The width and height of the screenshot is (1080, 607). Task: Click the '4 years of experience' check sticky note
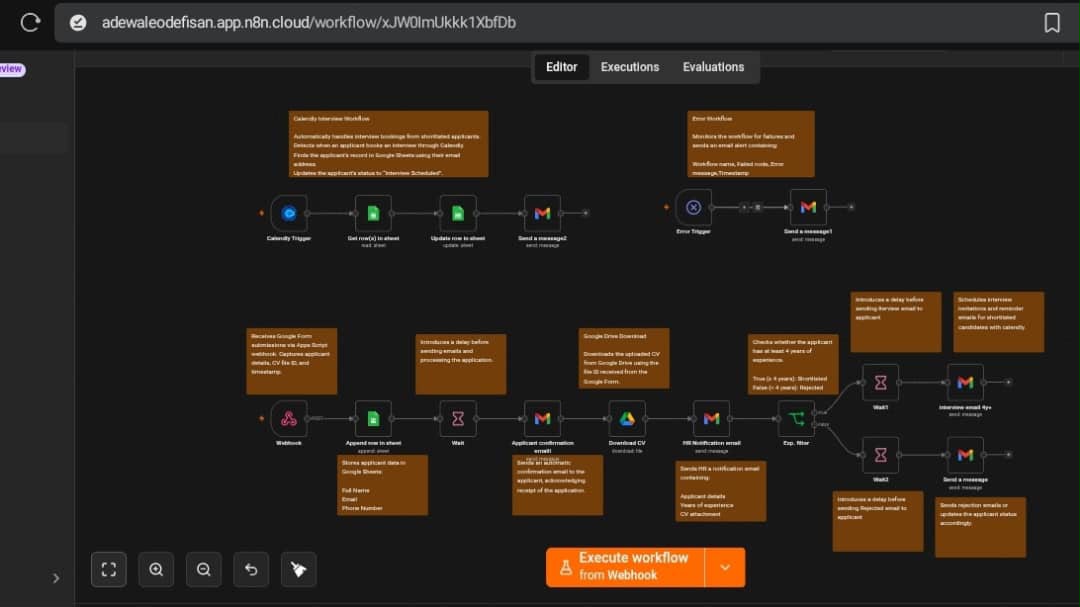click(793, 364)
